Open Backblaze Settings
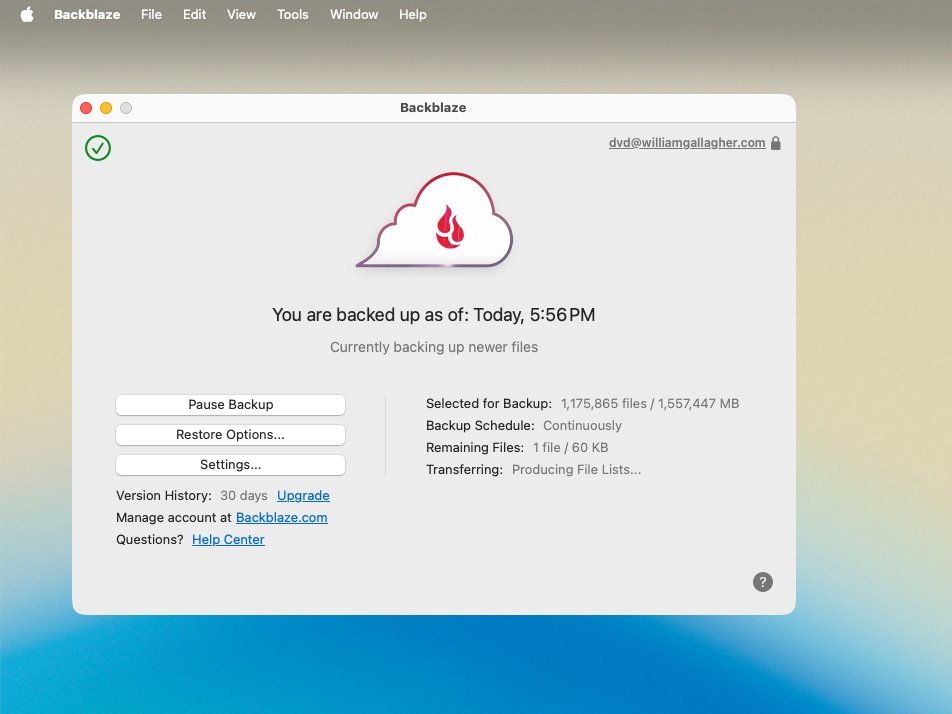 pos(231,465)
